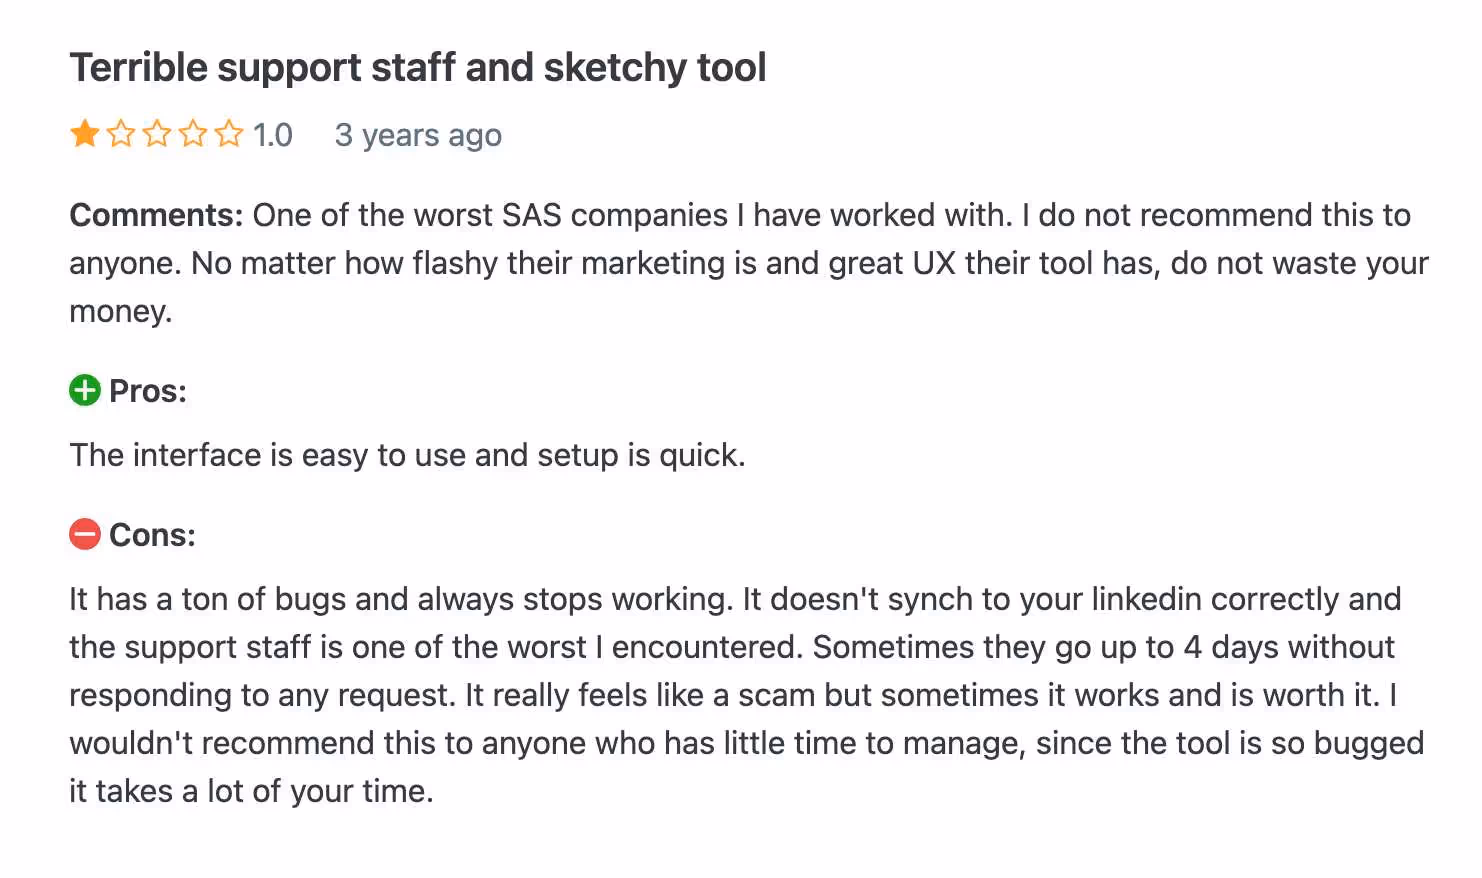Click the 'worst SAS companies' comment text
1482x878 pixels.
[x=571, y=215]
